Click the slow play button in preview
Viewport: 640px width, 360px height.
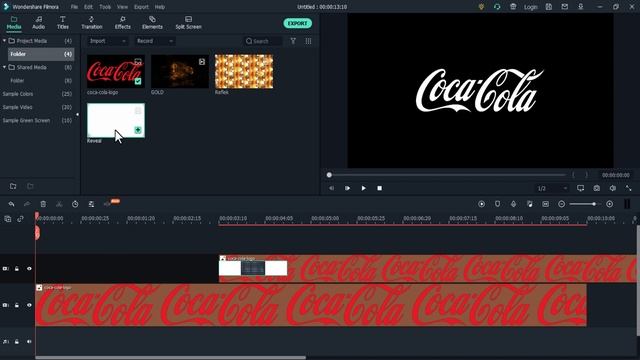coord(347,188)
